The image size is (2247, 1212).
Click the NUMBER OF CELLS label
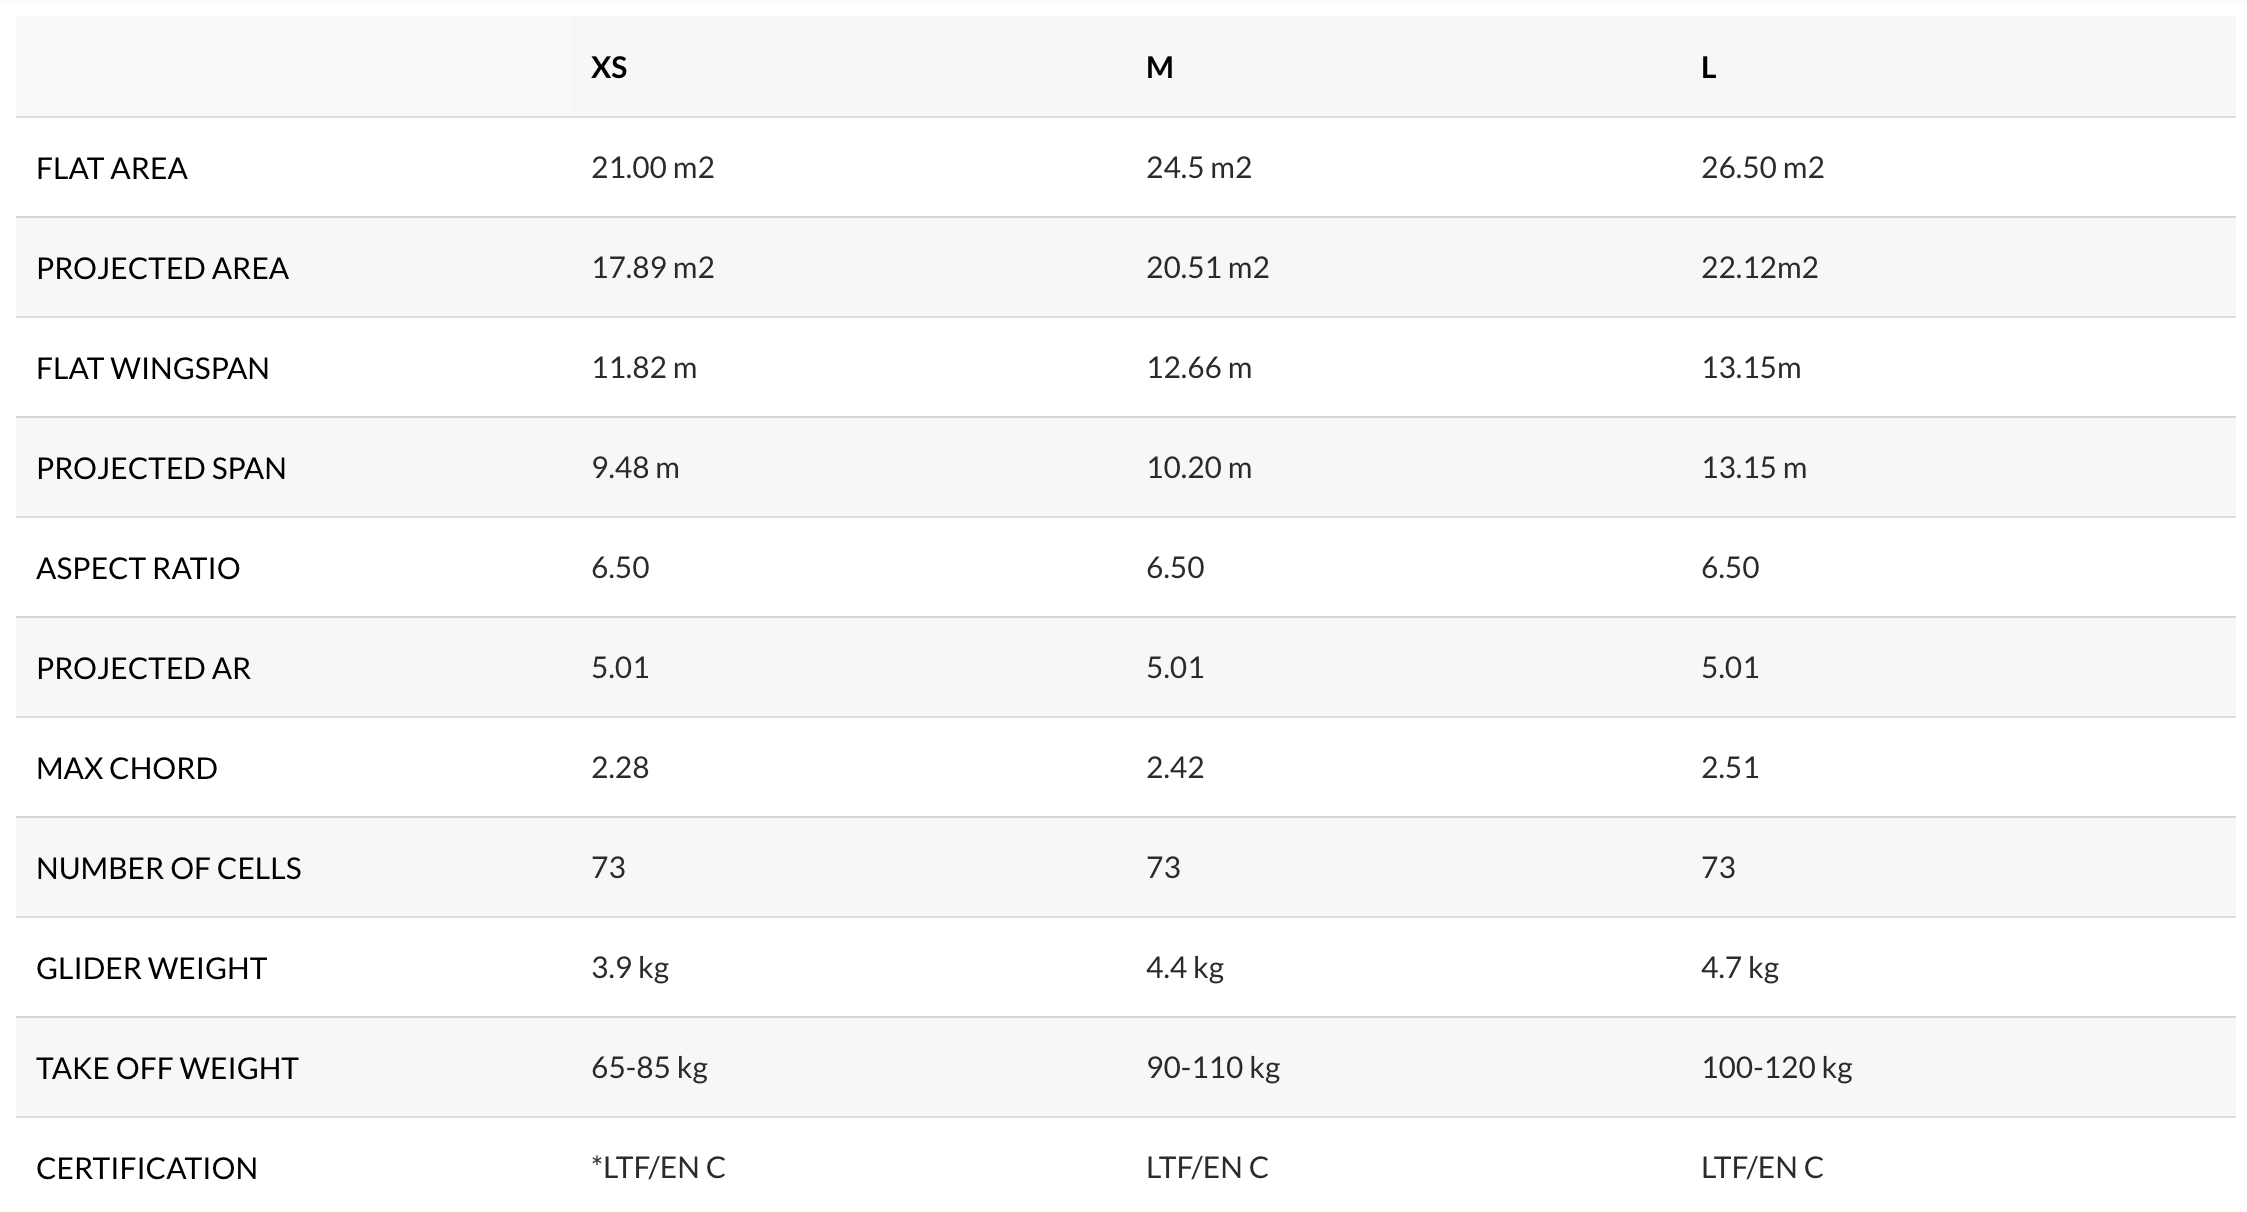[x=168, y=868]
